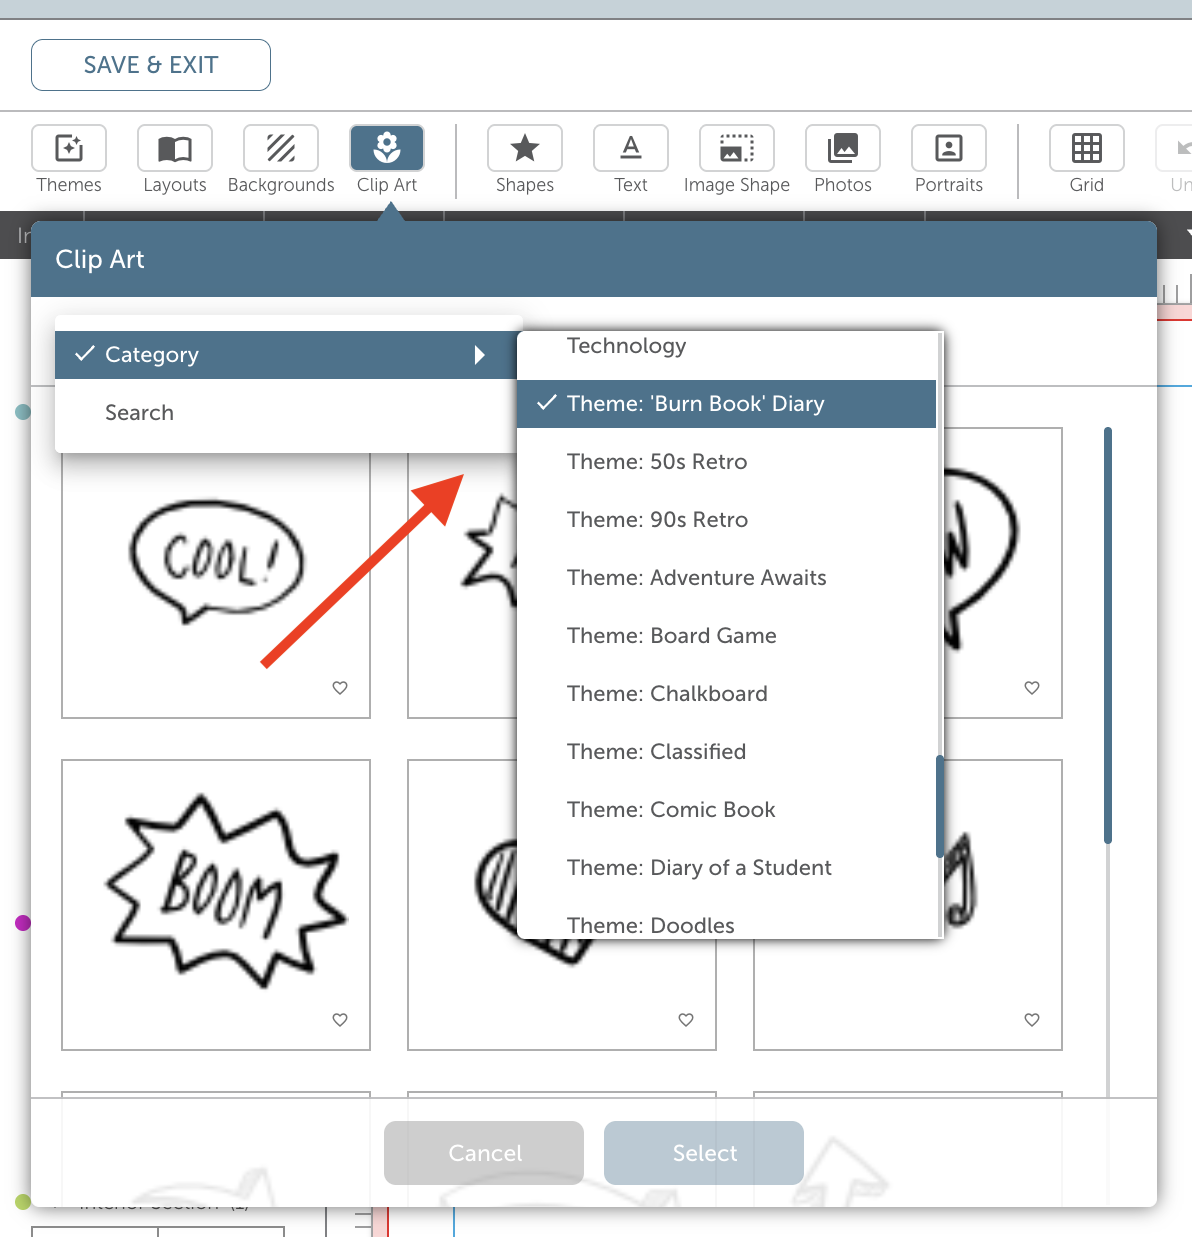Click heart on striped heart clip art
This screenshot has height=1237, width=1192.
coord(686,1020)
